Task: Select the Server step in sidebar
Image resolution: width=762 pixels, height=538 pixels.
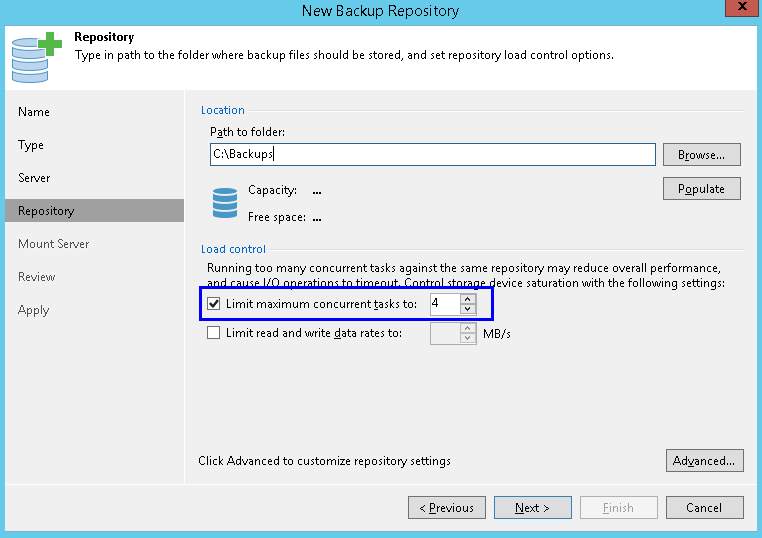Action: 34,178
